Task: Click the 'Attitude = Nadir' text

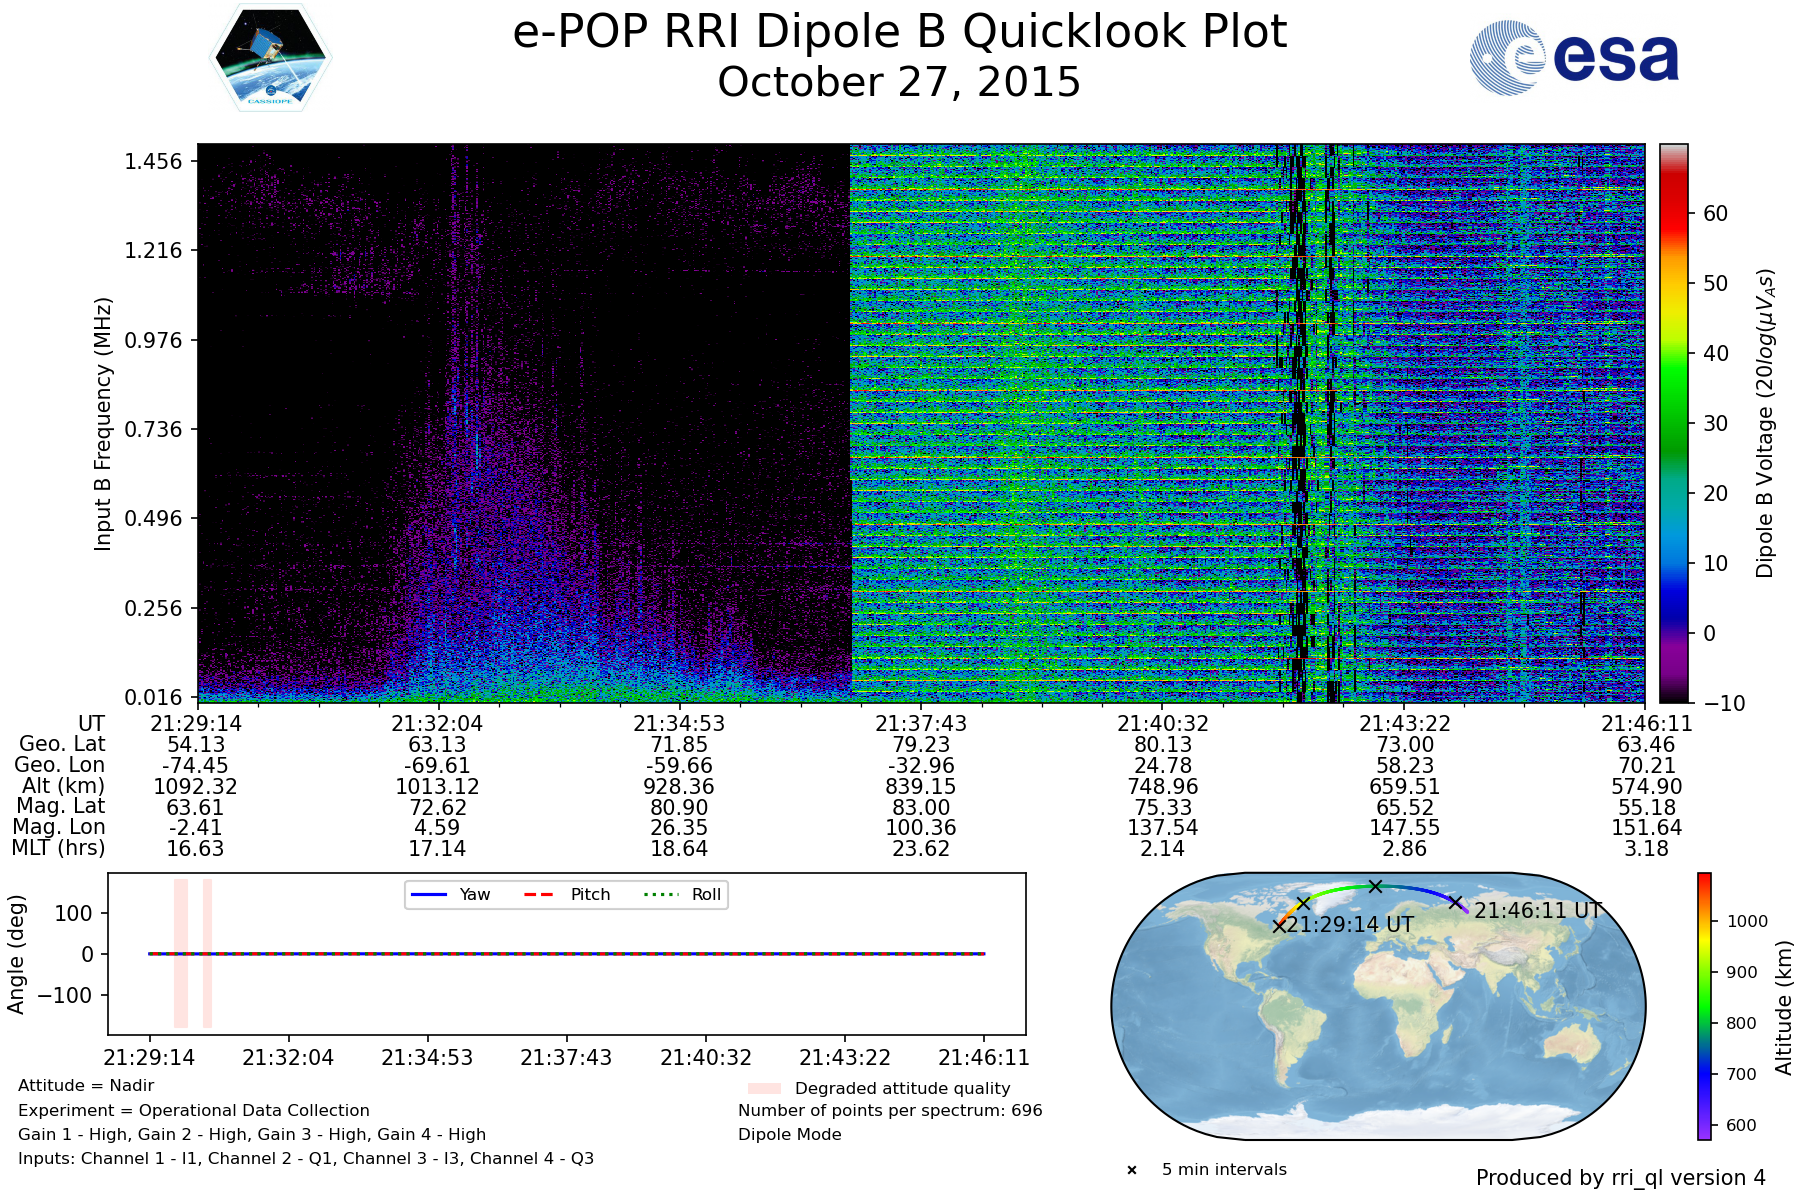Action: pos(86,1086)
